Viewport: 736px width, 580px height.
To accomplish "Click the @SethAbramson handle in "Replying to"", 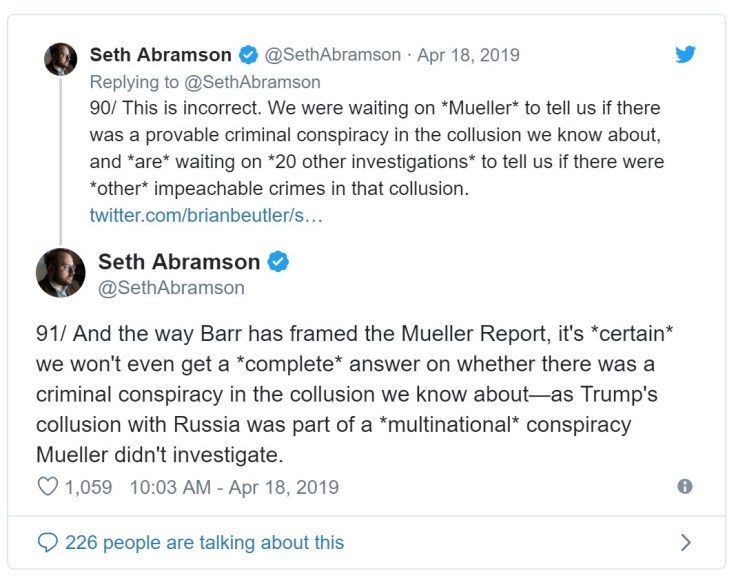I will click(x=264, y=82).
